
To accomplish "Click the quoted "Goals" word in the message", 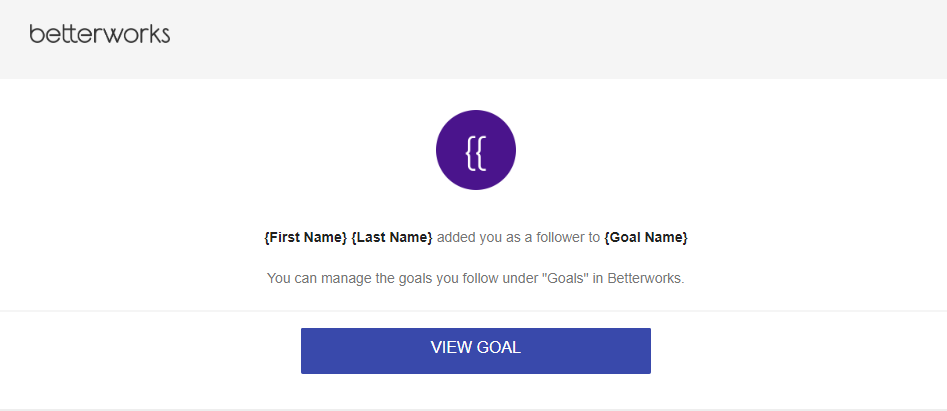I will 565,279.
